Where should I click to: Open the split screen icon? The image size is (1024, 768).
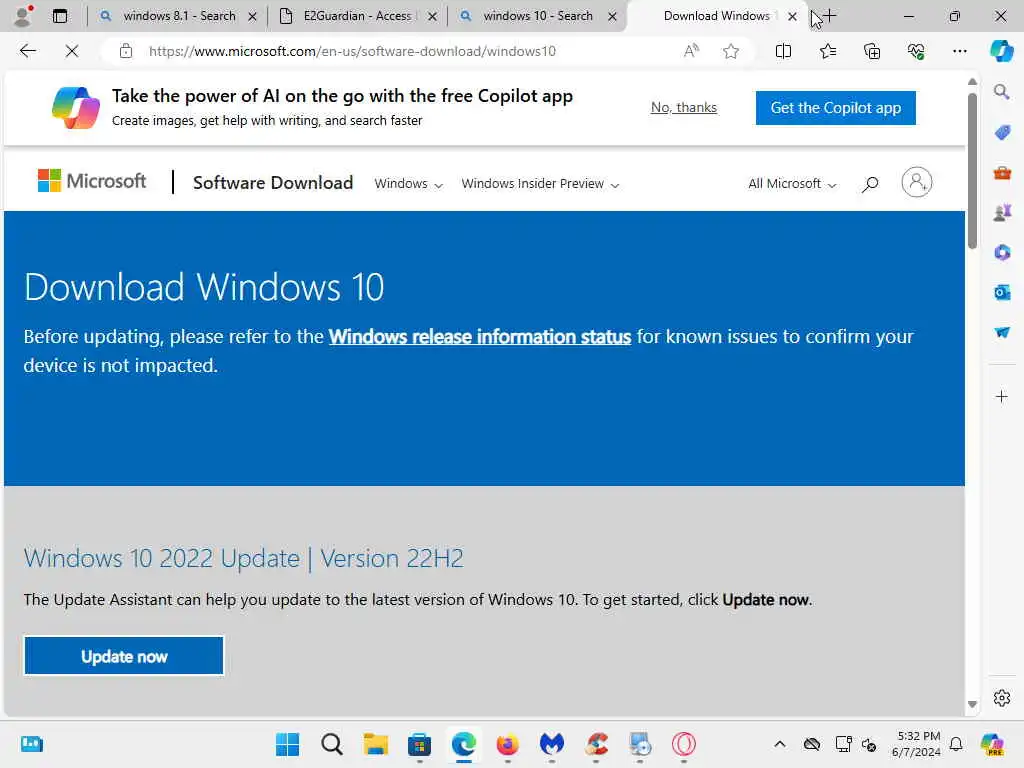point(783,51)
